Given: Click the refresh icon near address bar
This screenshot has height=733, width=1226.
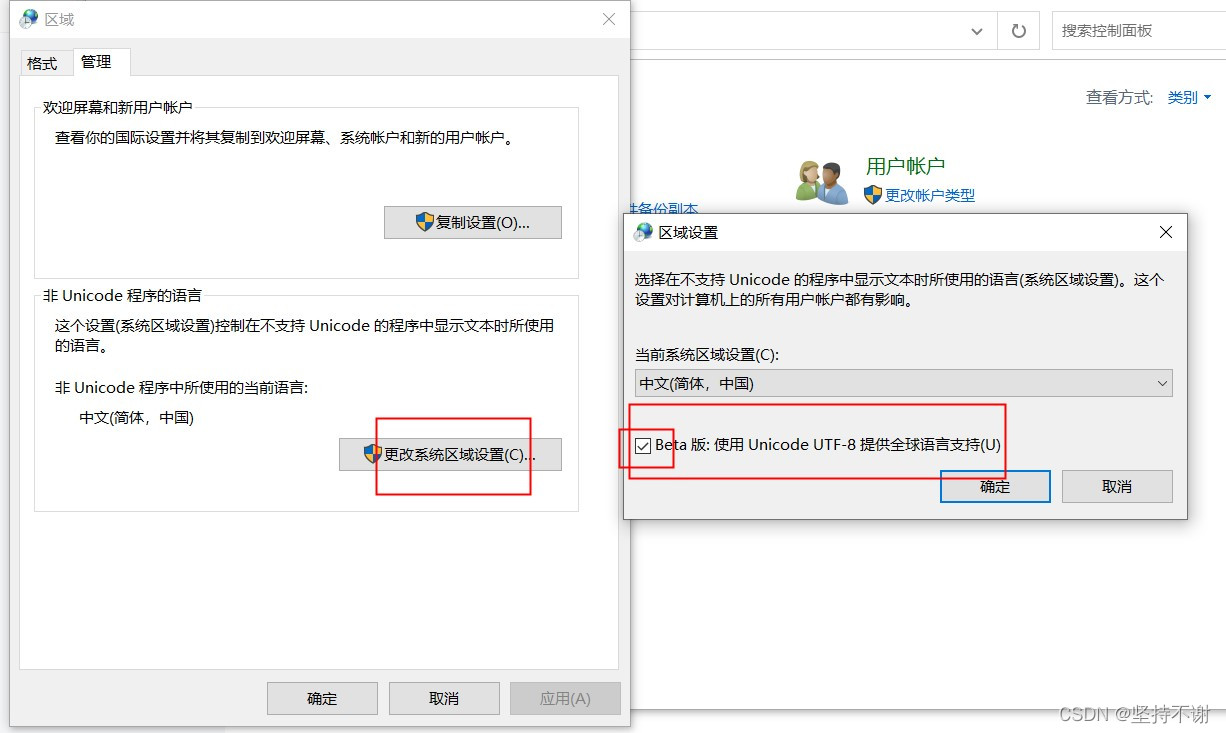Looking at the screenshot, I should point(1018,30).
